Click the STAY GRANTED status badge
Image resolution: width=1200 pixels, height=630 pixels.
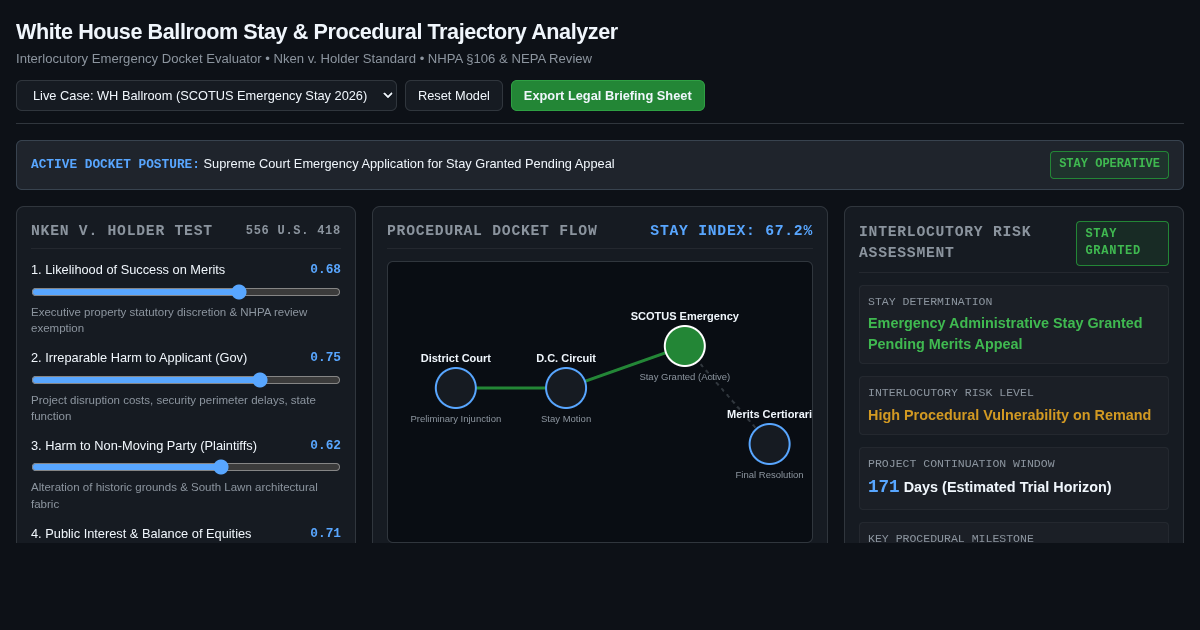click(x=1122, y=243)
